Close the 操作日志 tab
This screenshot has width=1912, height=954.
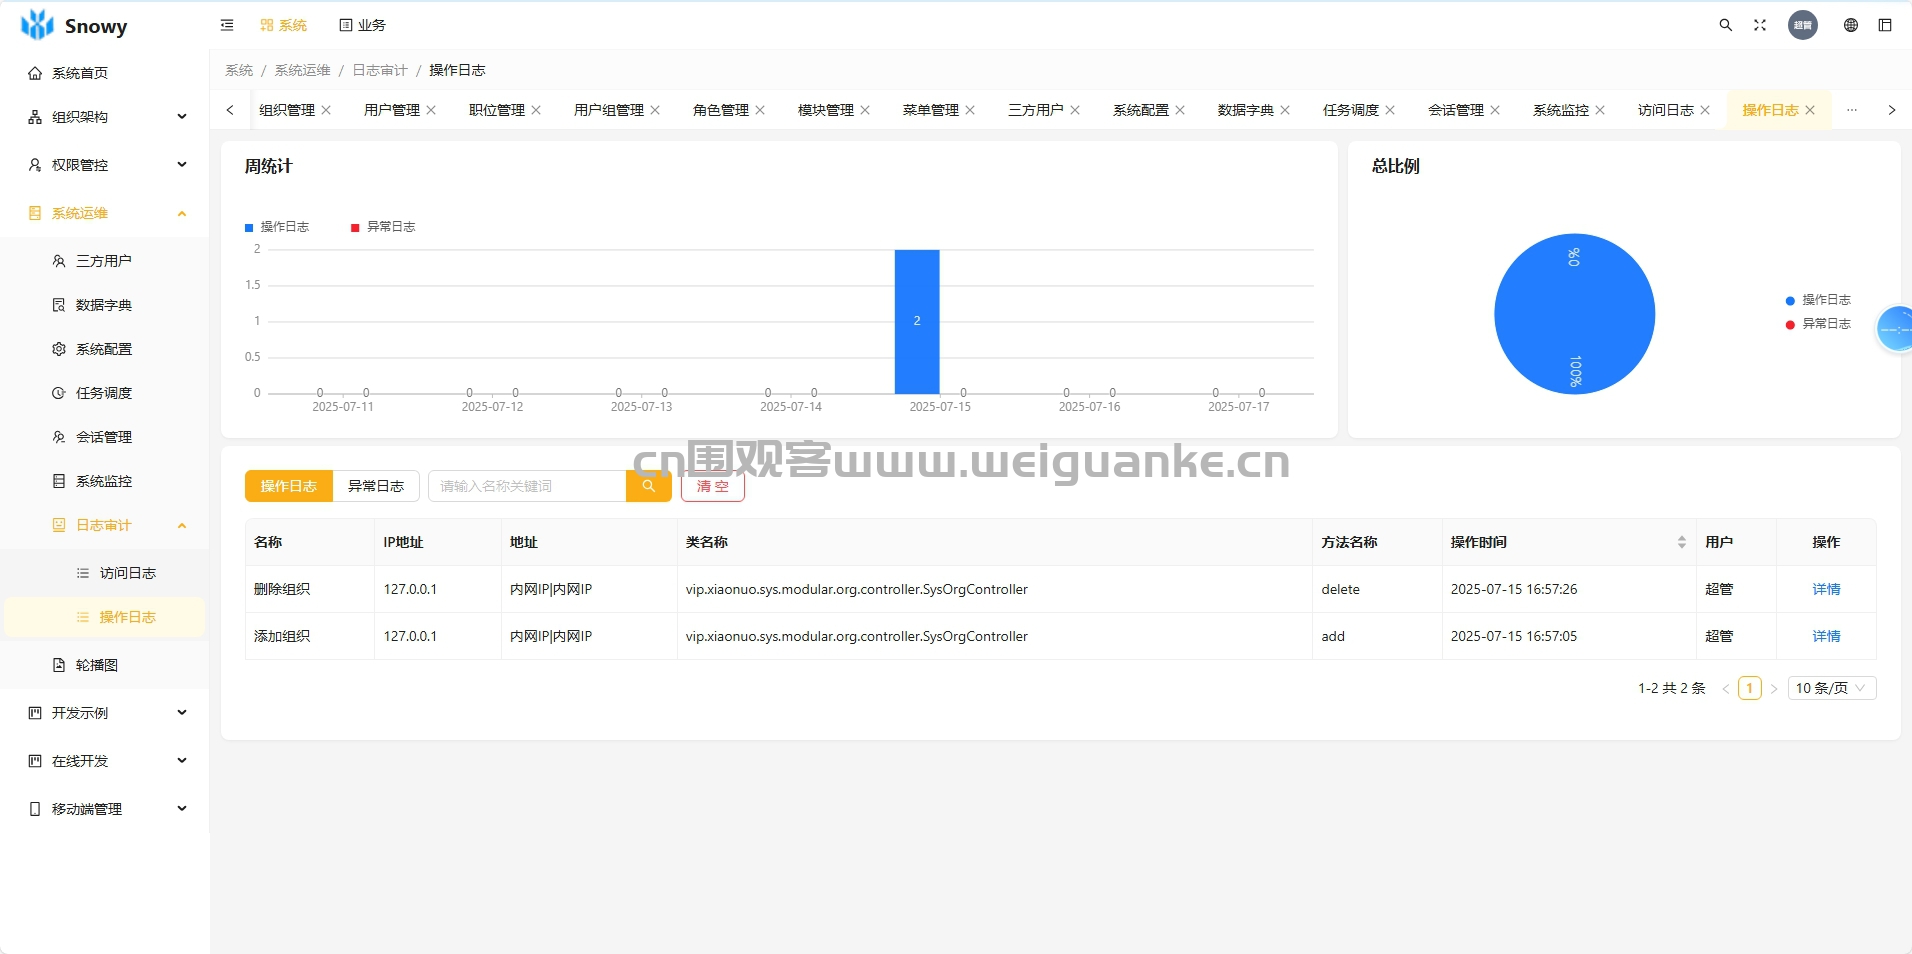coord(1810,110)
